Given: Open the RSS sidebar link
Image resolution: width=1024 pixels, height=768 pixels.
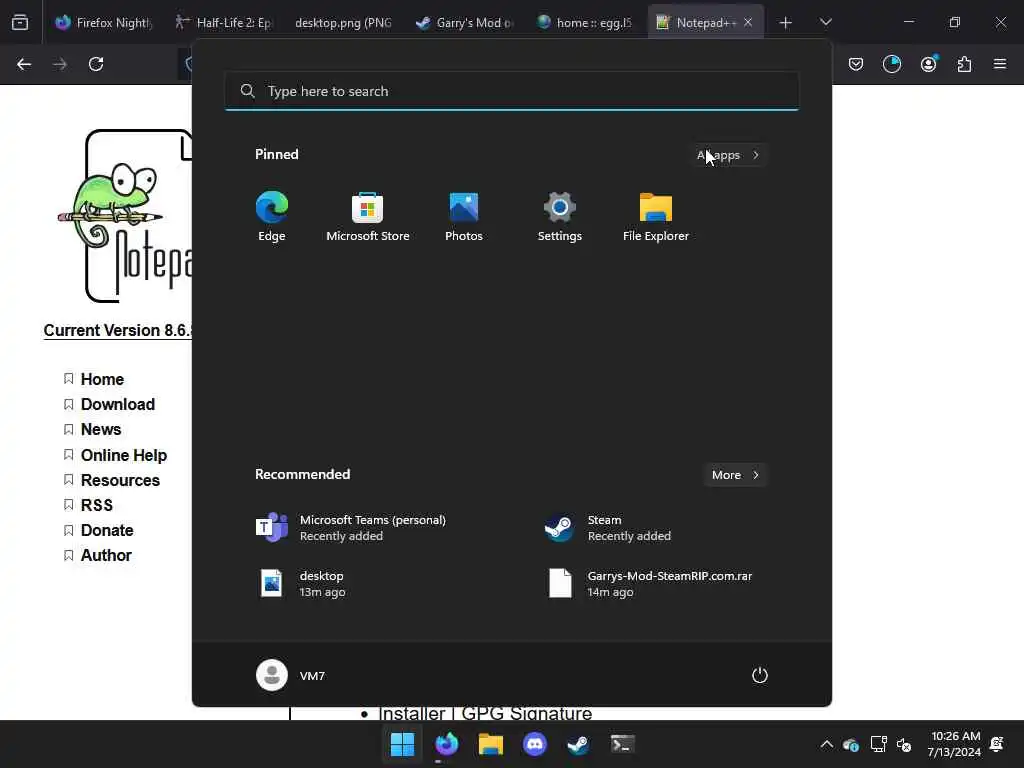Looking at the screenshot, I should point(97,505).
